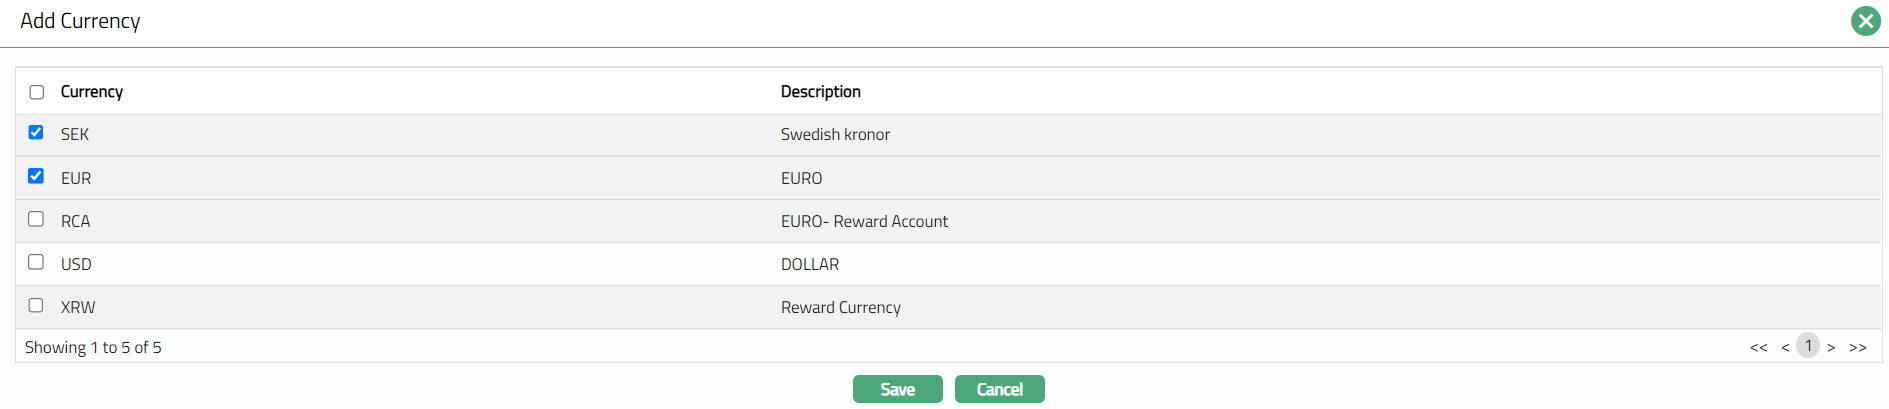Click the Reward Currency description cell
This screenshot has height=409, width=1889.
pyautogui.click(x=840, y=308)
